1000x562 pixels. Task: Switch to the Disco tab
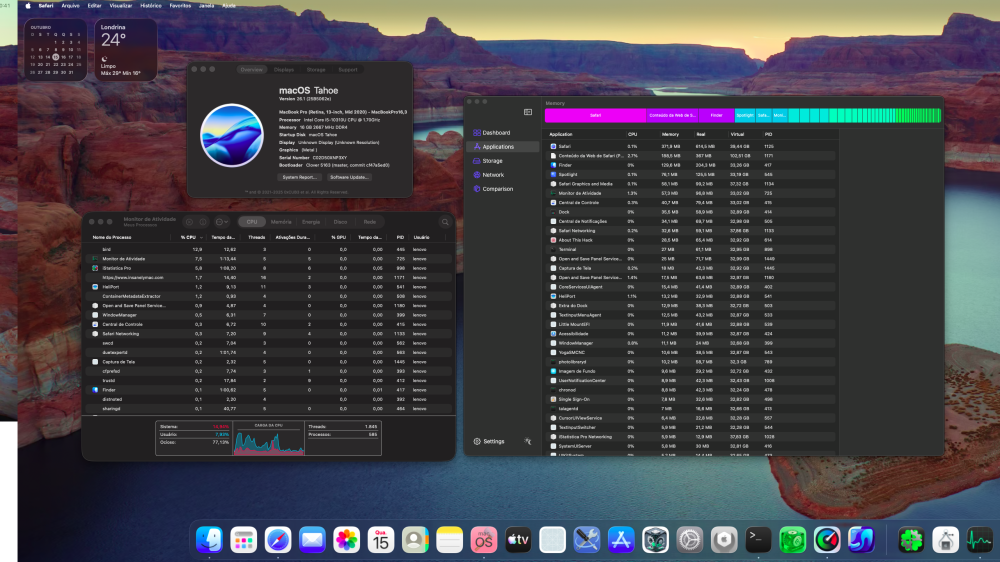(340, 222)
